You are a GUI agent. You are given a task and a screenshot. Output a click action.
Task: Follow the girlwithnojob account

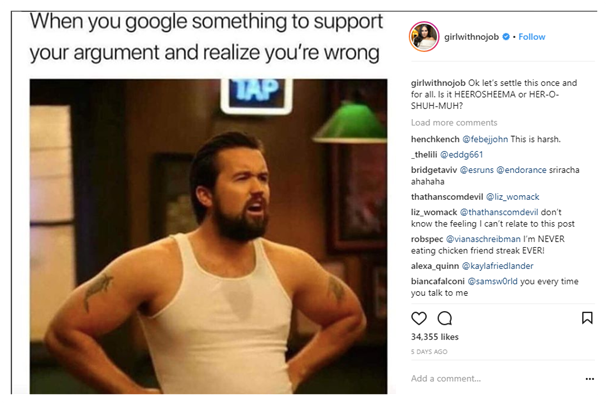[532, 37]
